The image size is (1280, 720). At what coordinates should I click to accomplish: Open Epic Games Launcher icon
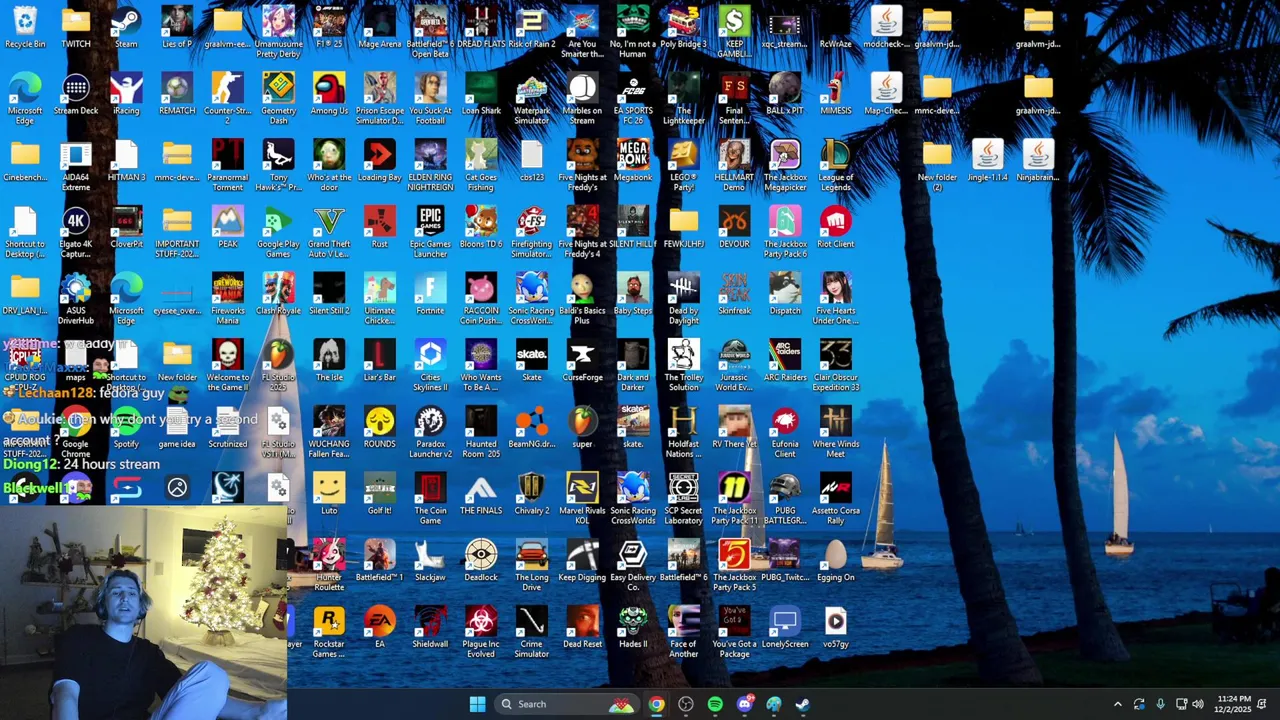430,232
